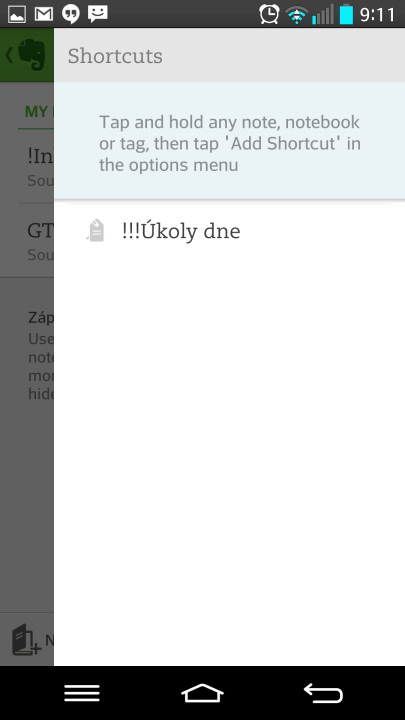Open the Gmail notification icon
Viewport: 405px width, 720px height.
tap(44, 14)
